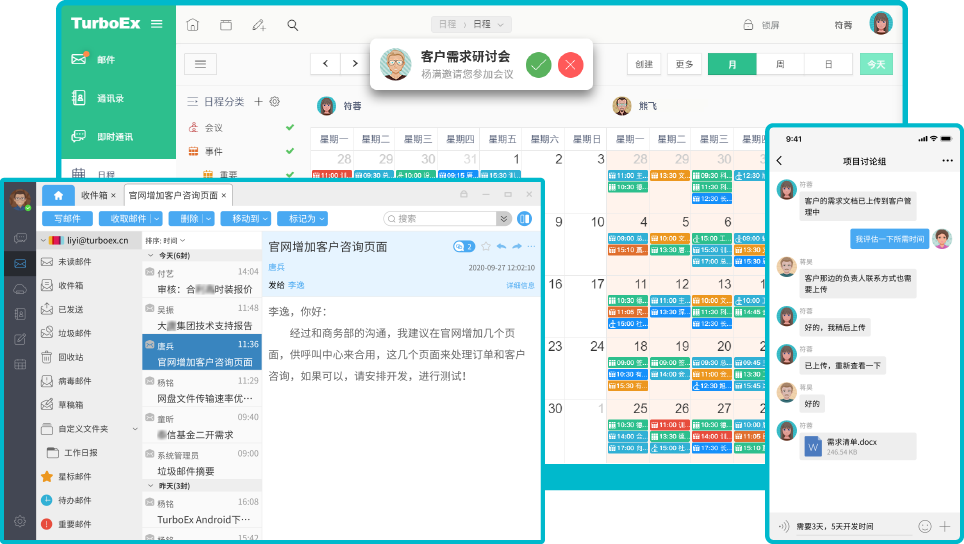The width and height of the screenshot is (964, 544).
Task: Open the search icon in the top toolbar
Action: coord(293,25)
